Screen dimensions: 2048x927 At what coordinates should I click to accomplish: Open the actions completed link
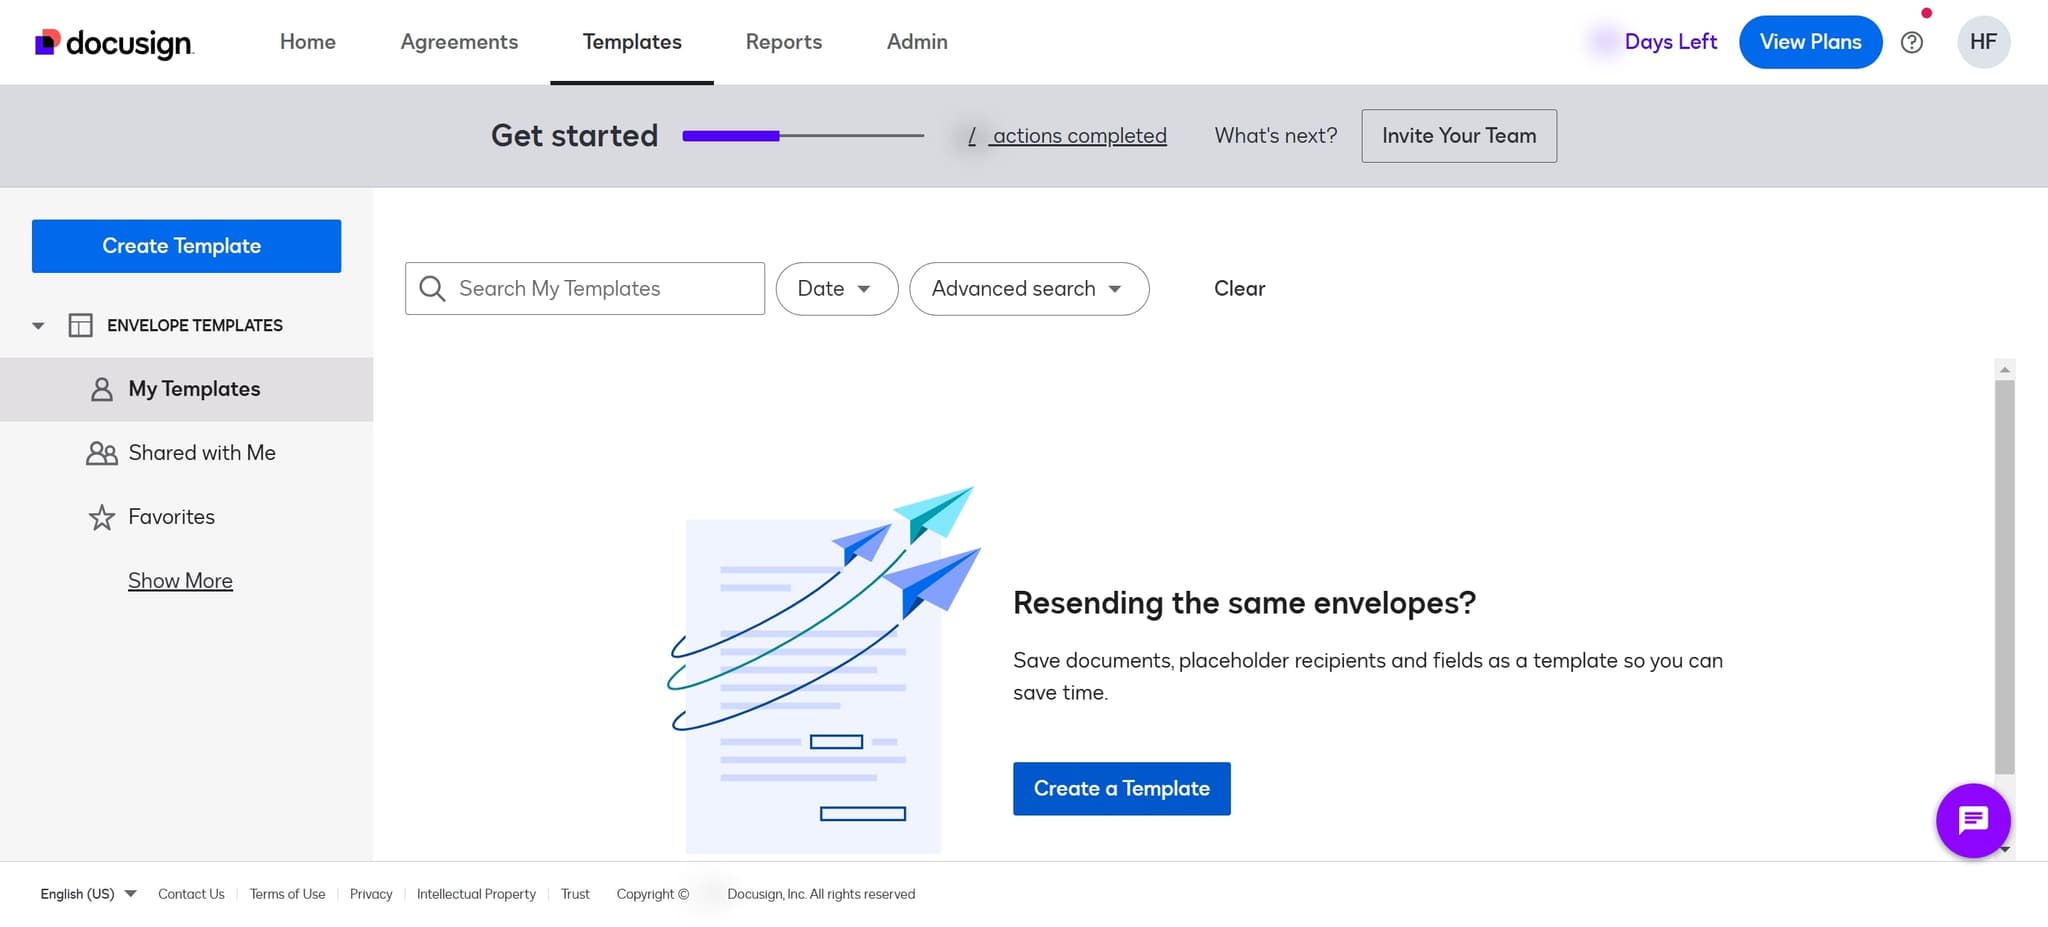(x=1078, y=136)
